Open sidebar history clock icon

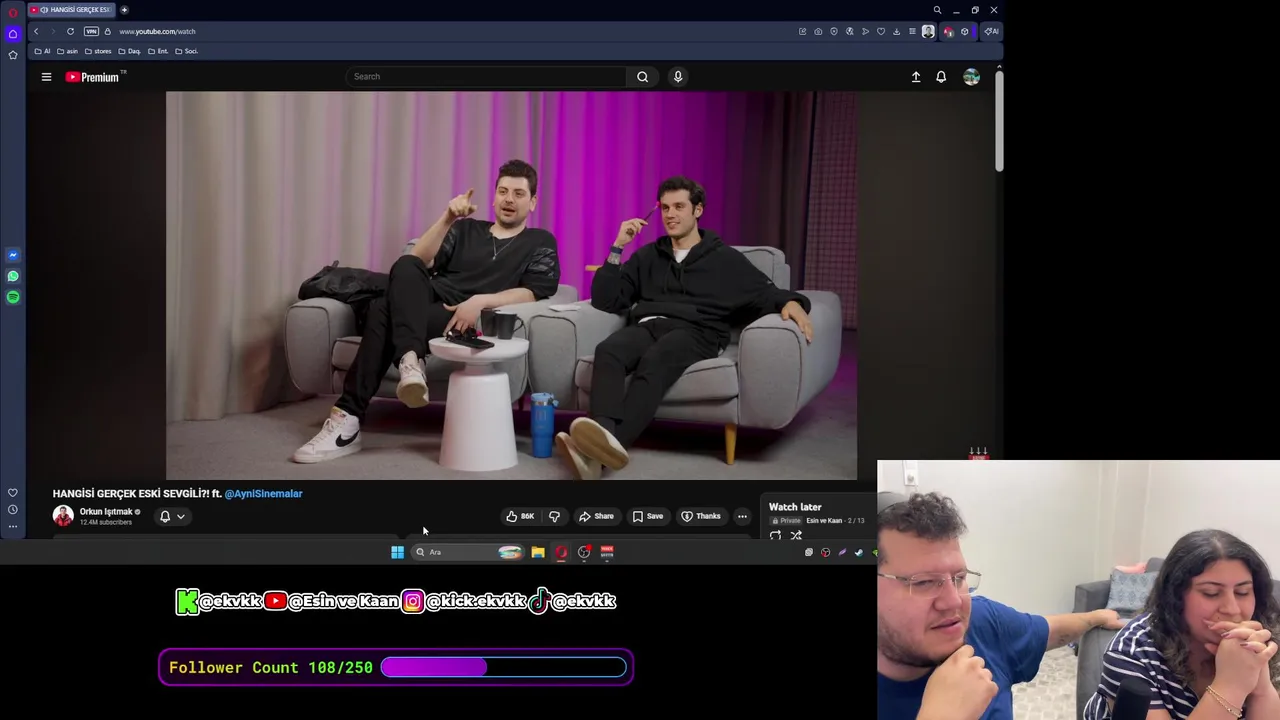click(x=13, y=509)
